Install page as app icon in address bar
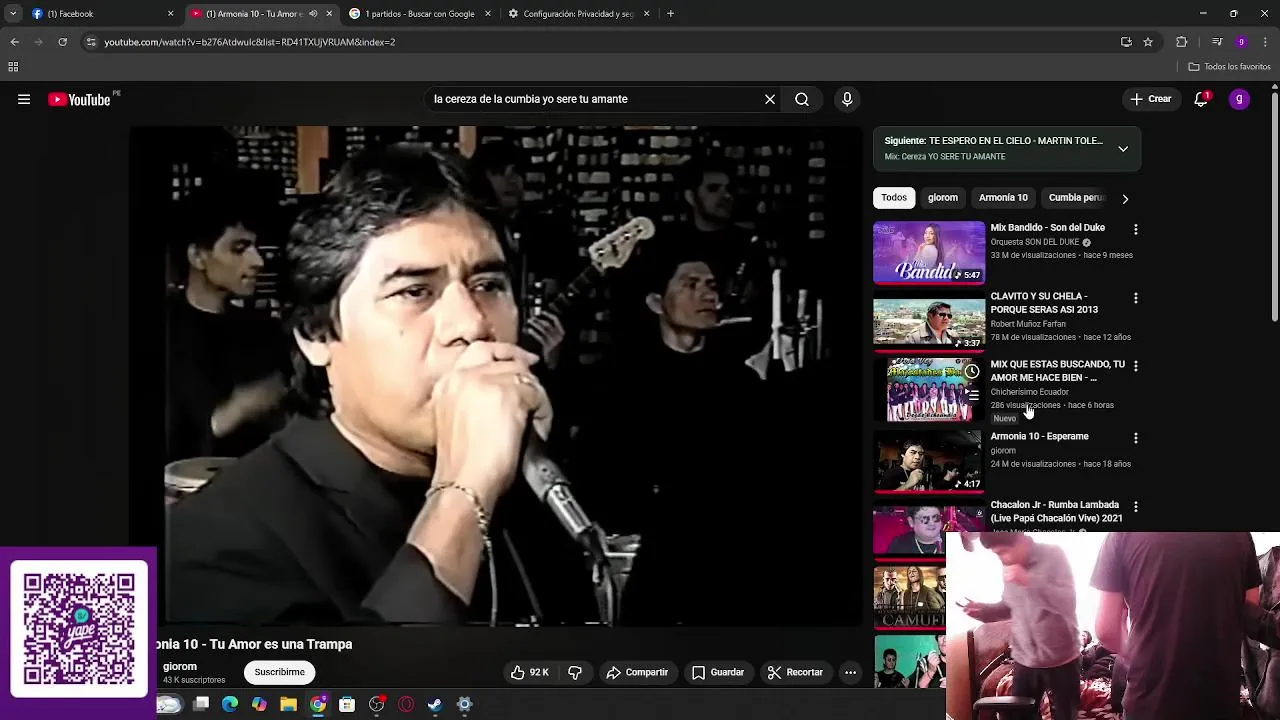Image resolution: width=1280 pixels, height=720 pixels. [1126, 42]
